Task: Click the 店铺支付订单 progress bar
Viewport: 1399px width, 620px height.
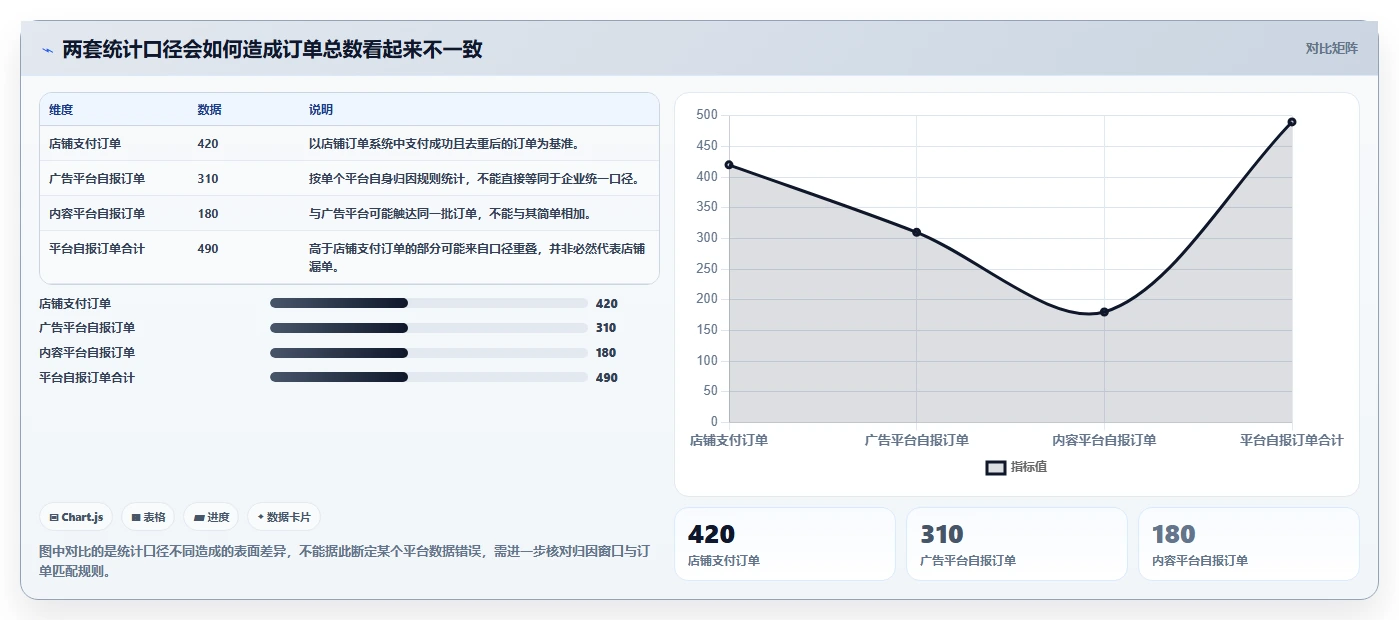Action: (428, 303)
